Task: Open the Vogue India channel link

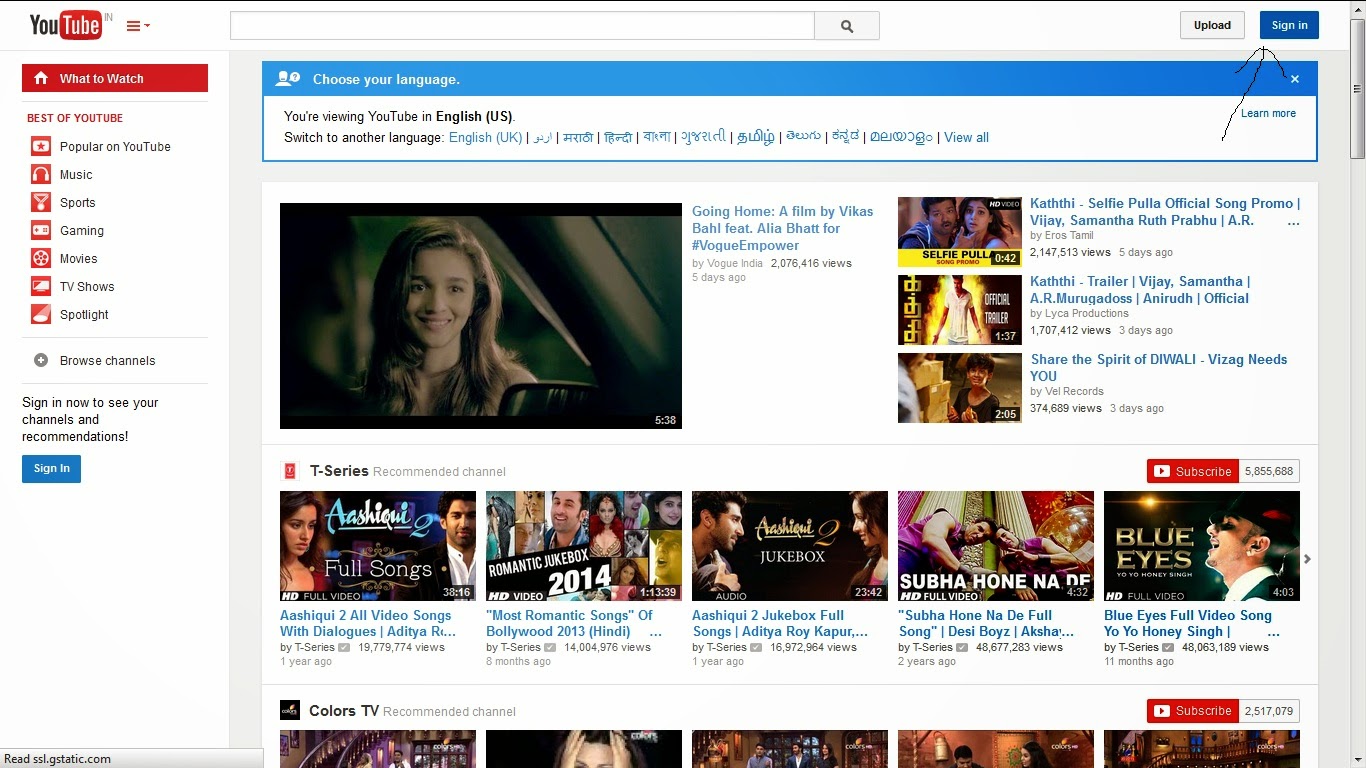Action: [735, 263]
